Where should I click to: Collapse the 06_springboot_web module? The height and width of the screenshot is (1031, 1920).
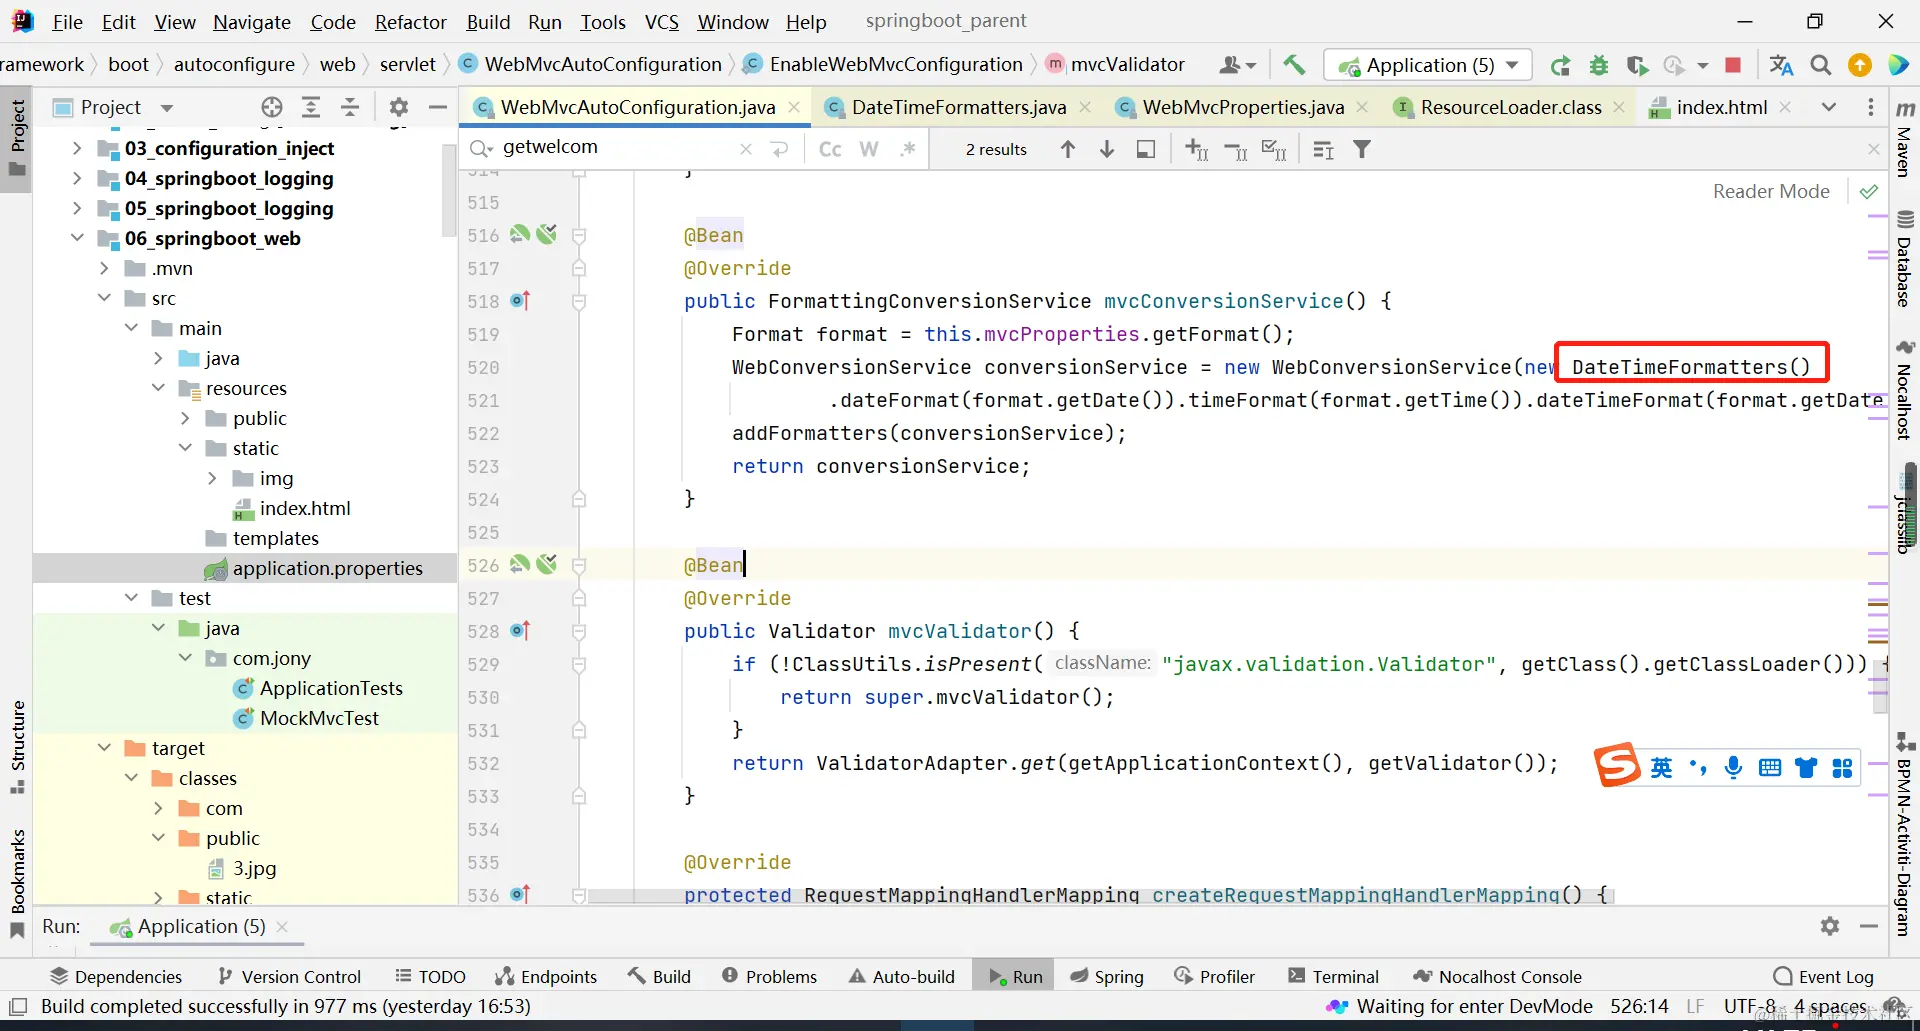(77, 238)
